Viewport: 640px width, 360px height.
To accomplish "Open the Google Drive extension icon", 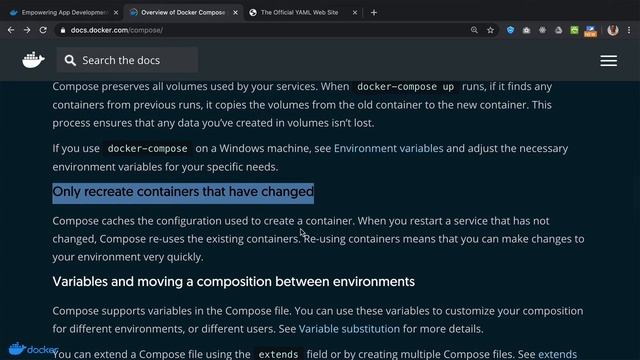I will click(x=558, y=30).
